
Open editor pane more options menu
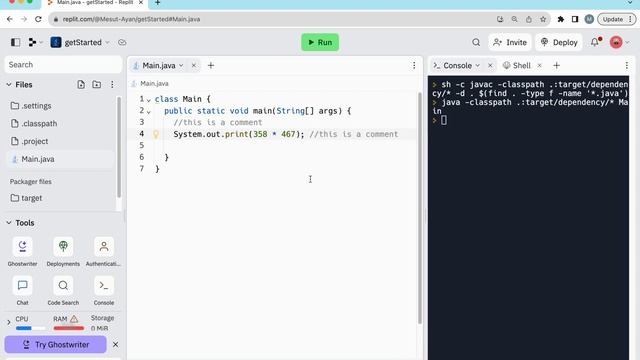tap(414, 65)
